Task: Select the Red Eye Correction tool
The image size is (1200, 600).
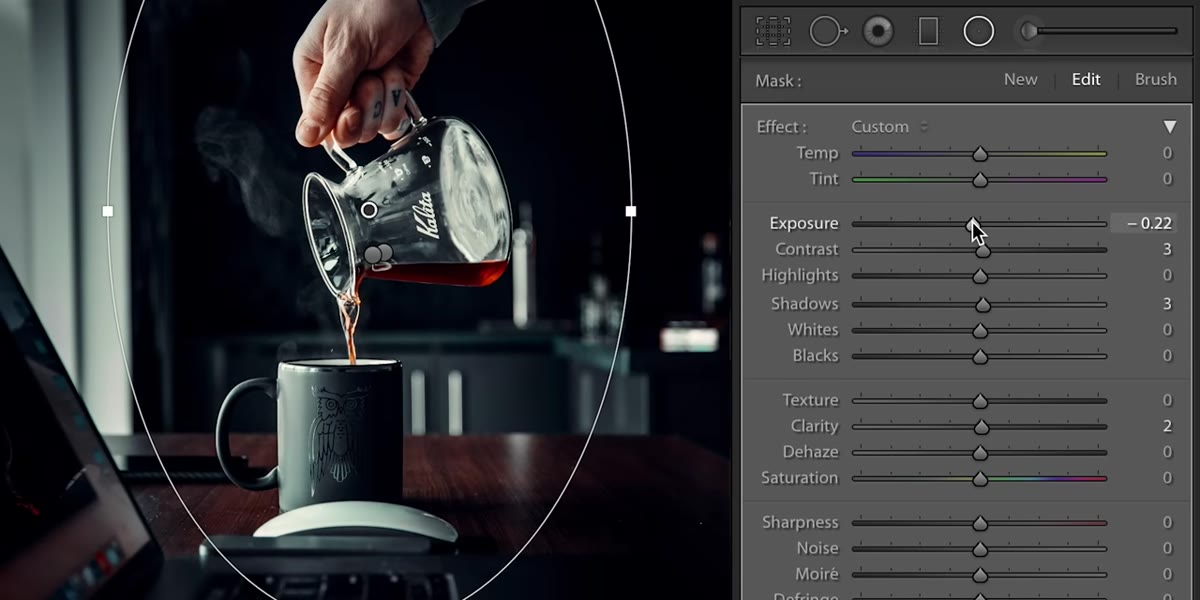Action: (x=878, y=32)
